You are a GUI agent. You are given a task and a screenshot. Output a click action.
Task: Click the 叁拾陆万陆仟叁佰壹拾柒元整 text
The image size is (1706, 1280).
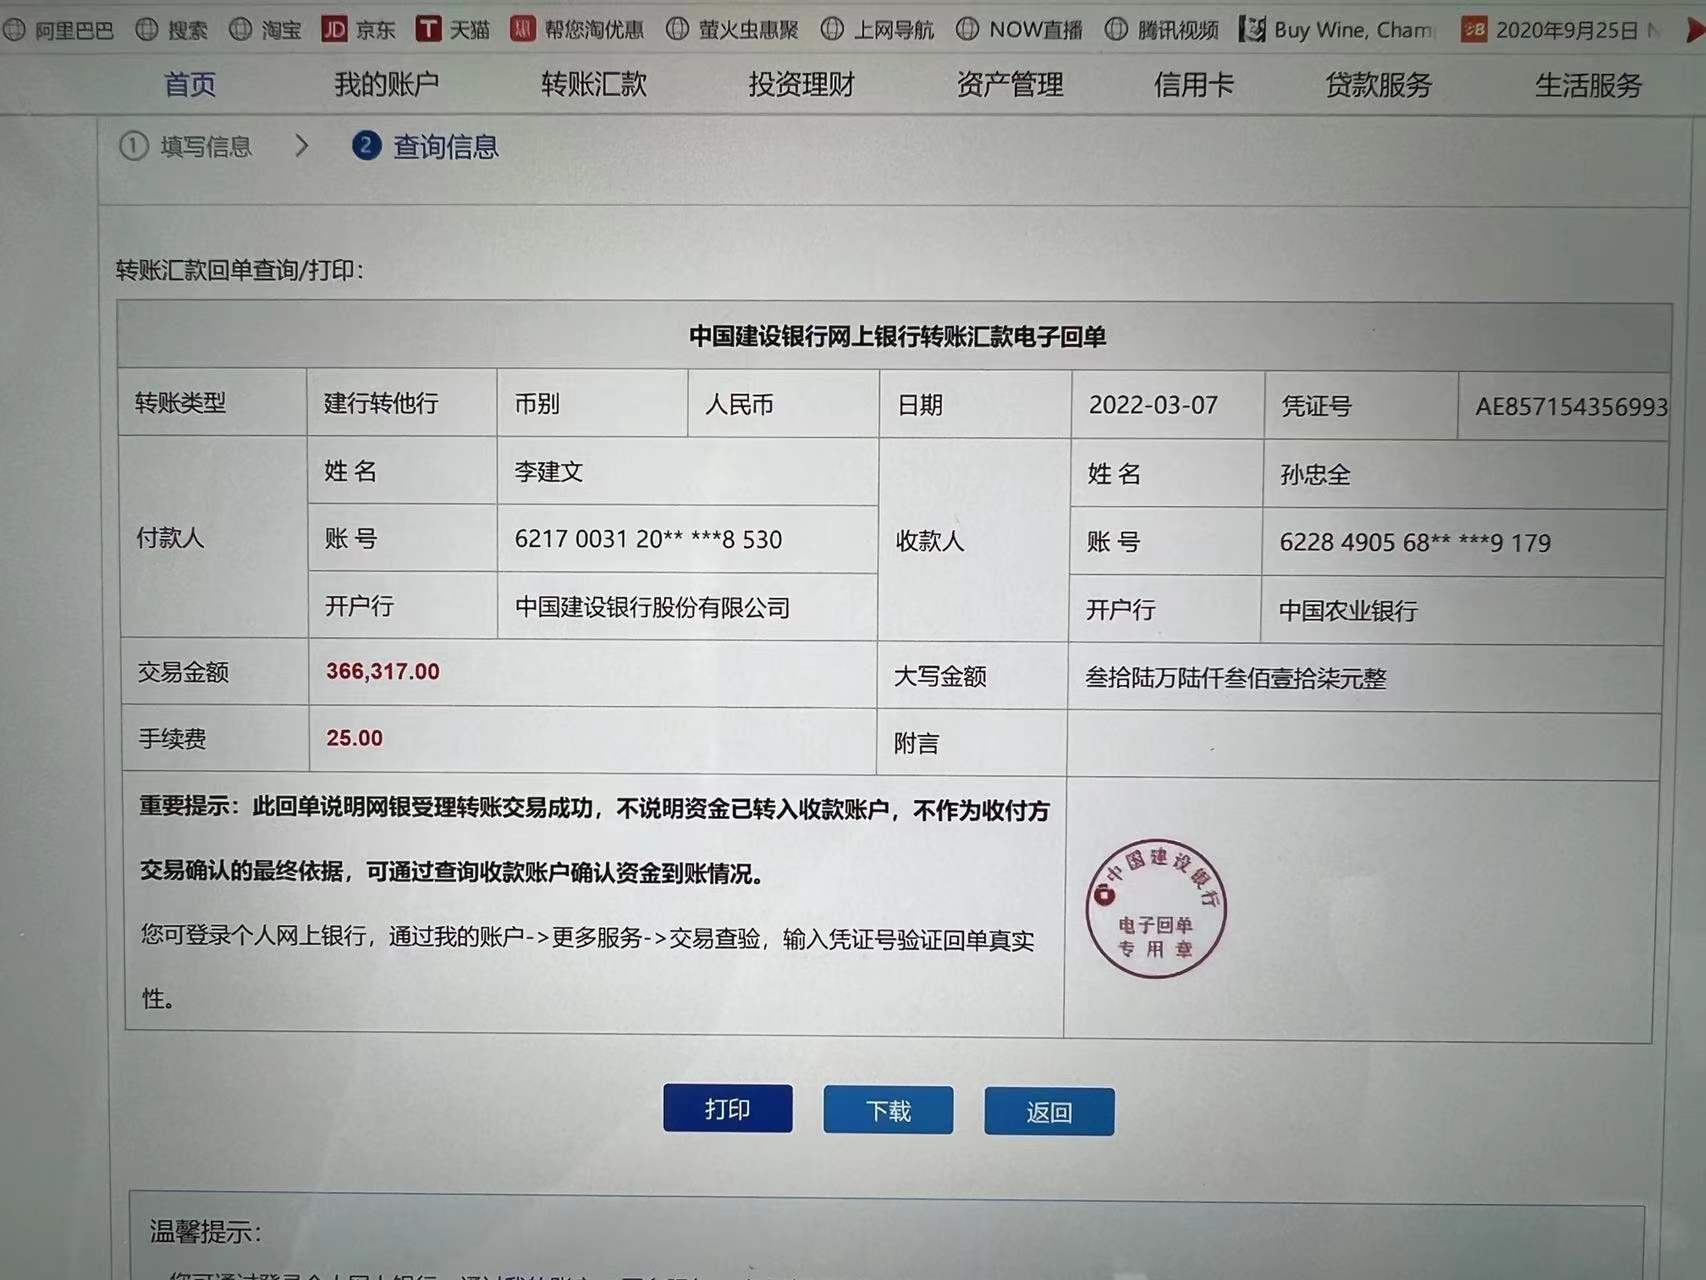(1236, 678)
